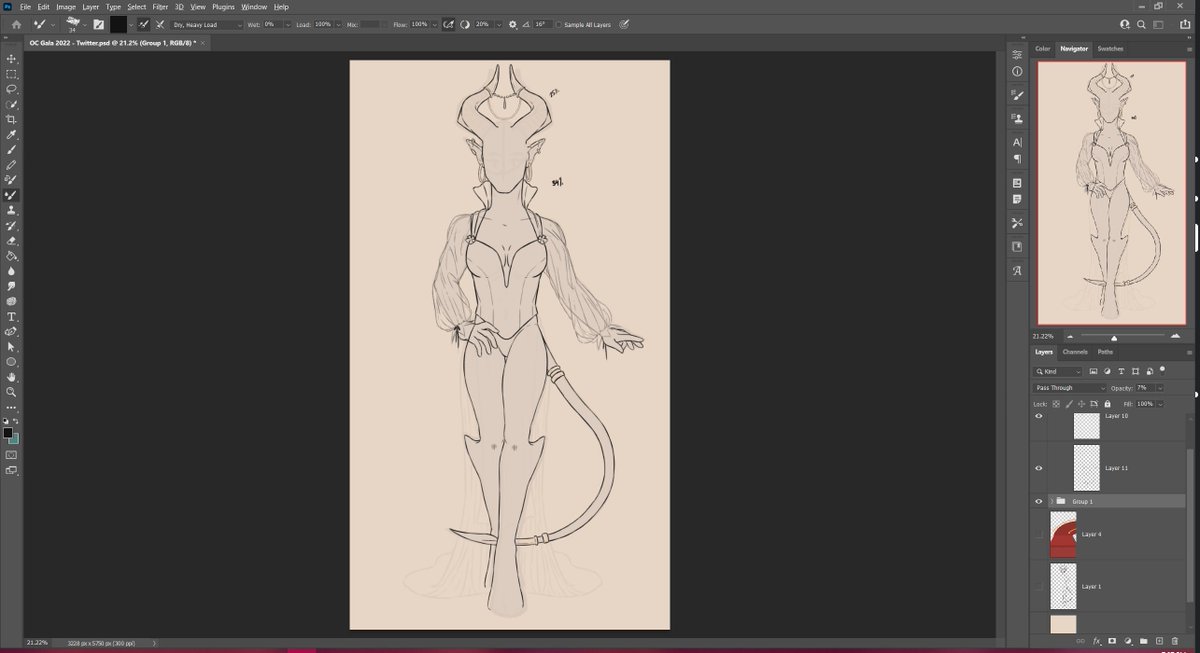Image resolution: width=1200 pixels, height=653 pixels.
Task: Expand the Group 1 folder arrow
Action: (1052, 501)
